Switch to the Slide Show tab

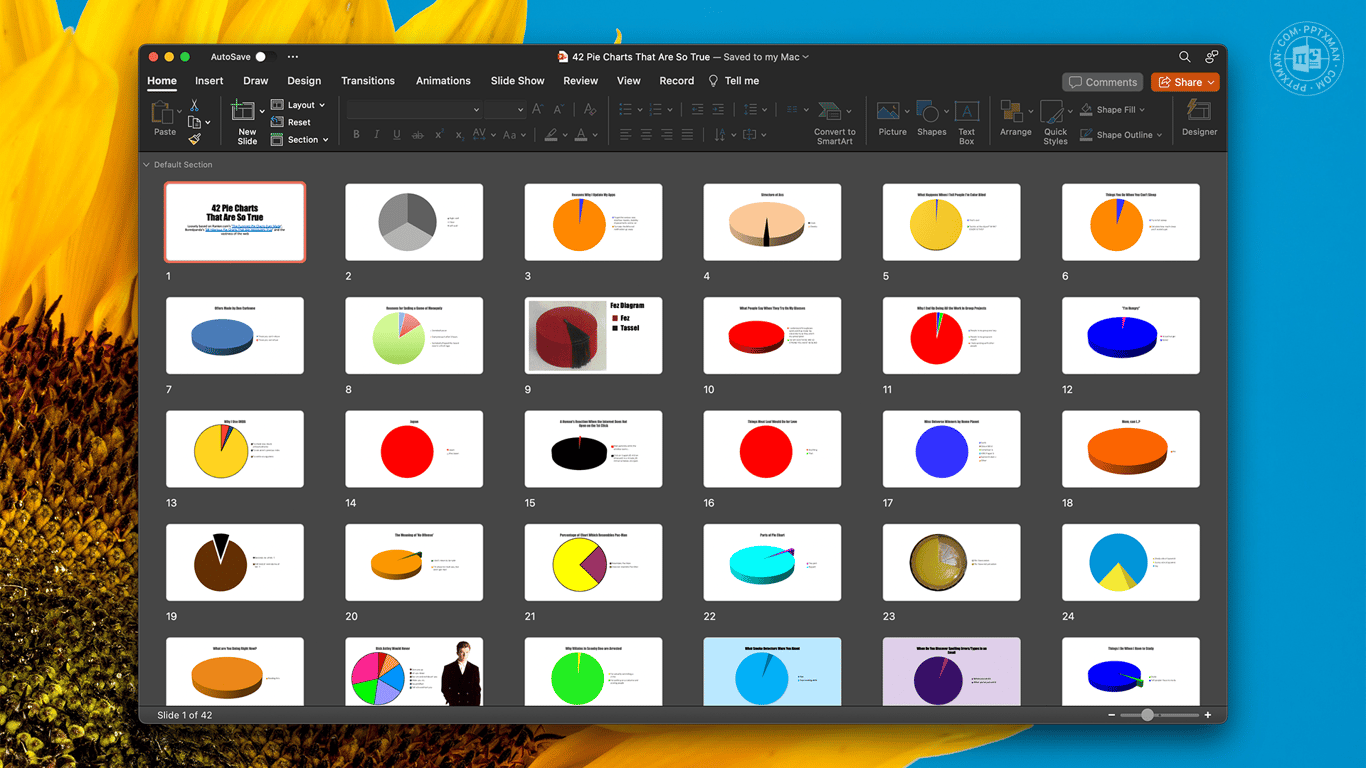click(518, 81)
